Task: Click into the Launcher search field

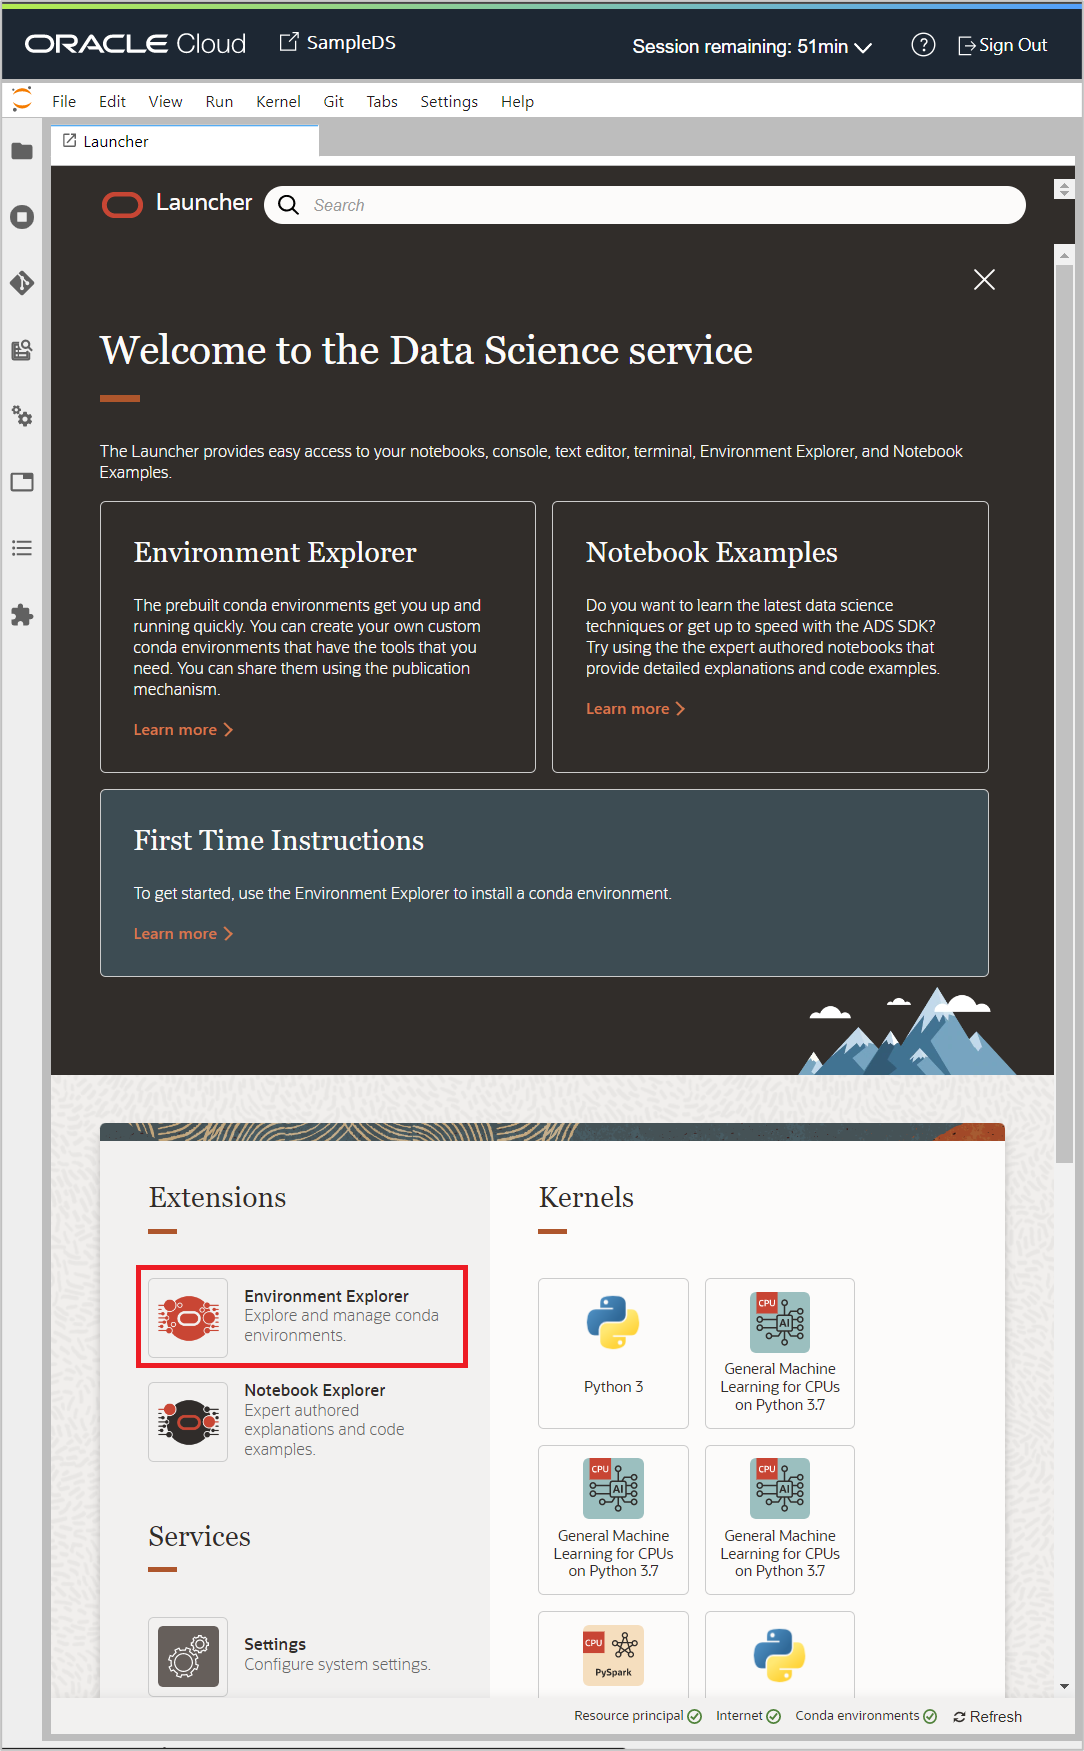Action: coord(645,205)
